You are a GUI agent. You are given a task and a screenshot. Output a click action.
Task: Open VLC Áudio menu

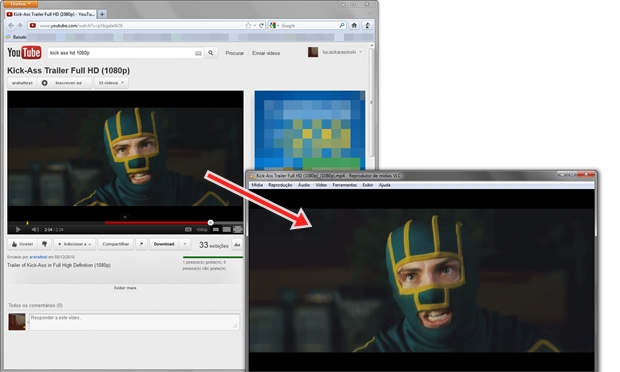304,185
